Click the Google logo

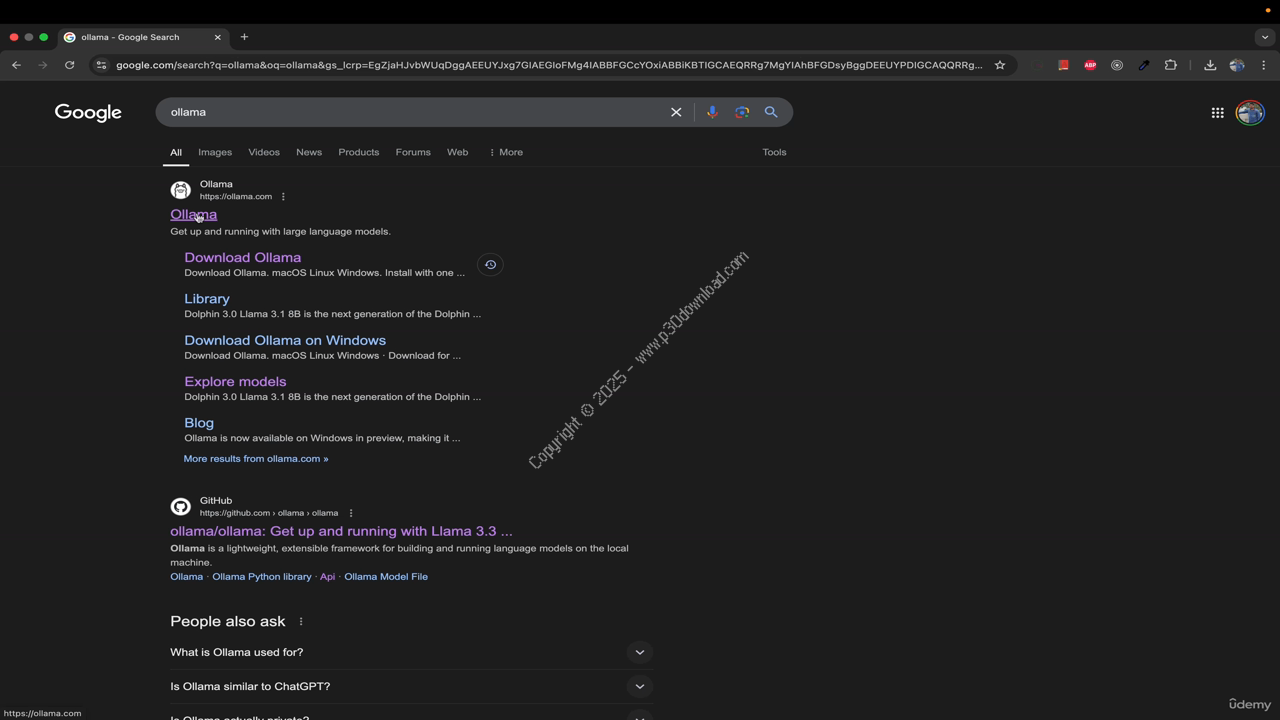(x=88, y=113)
